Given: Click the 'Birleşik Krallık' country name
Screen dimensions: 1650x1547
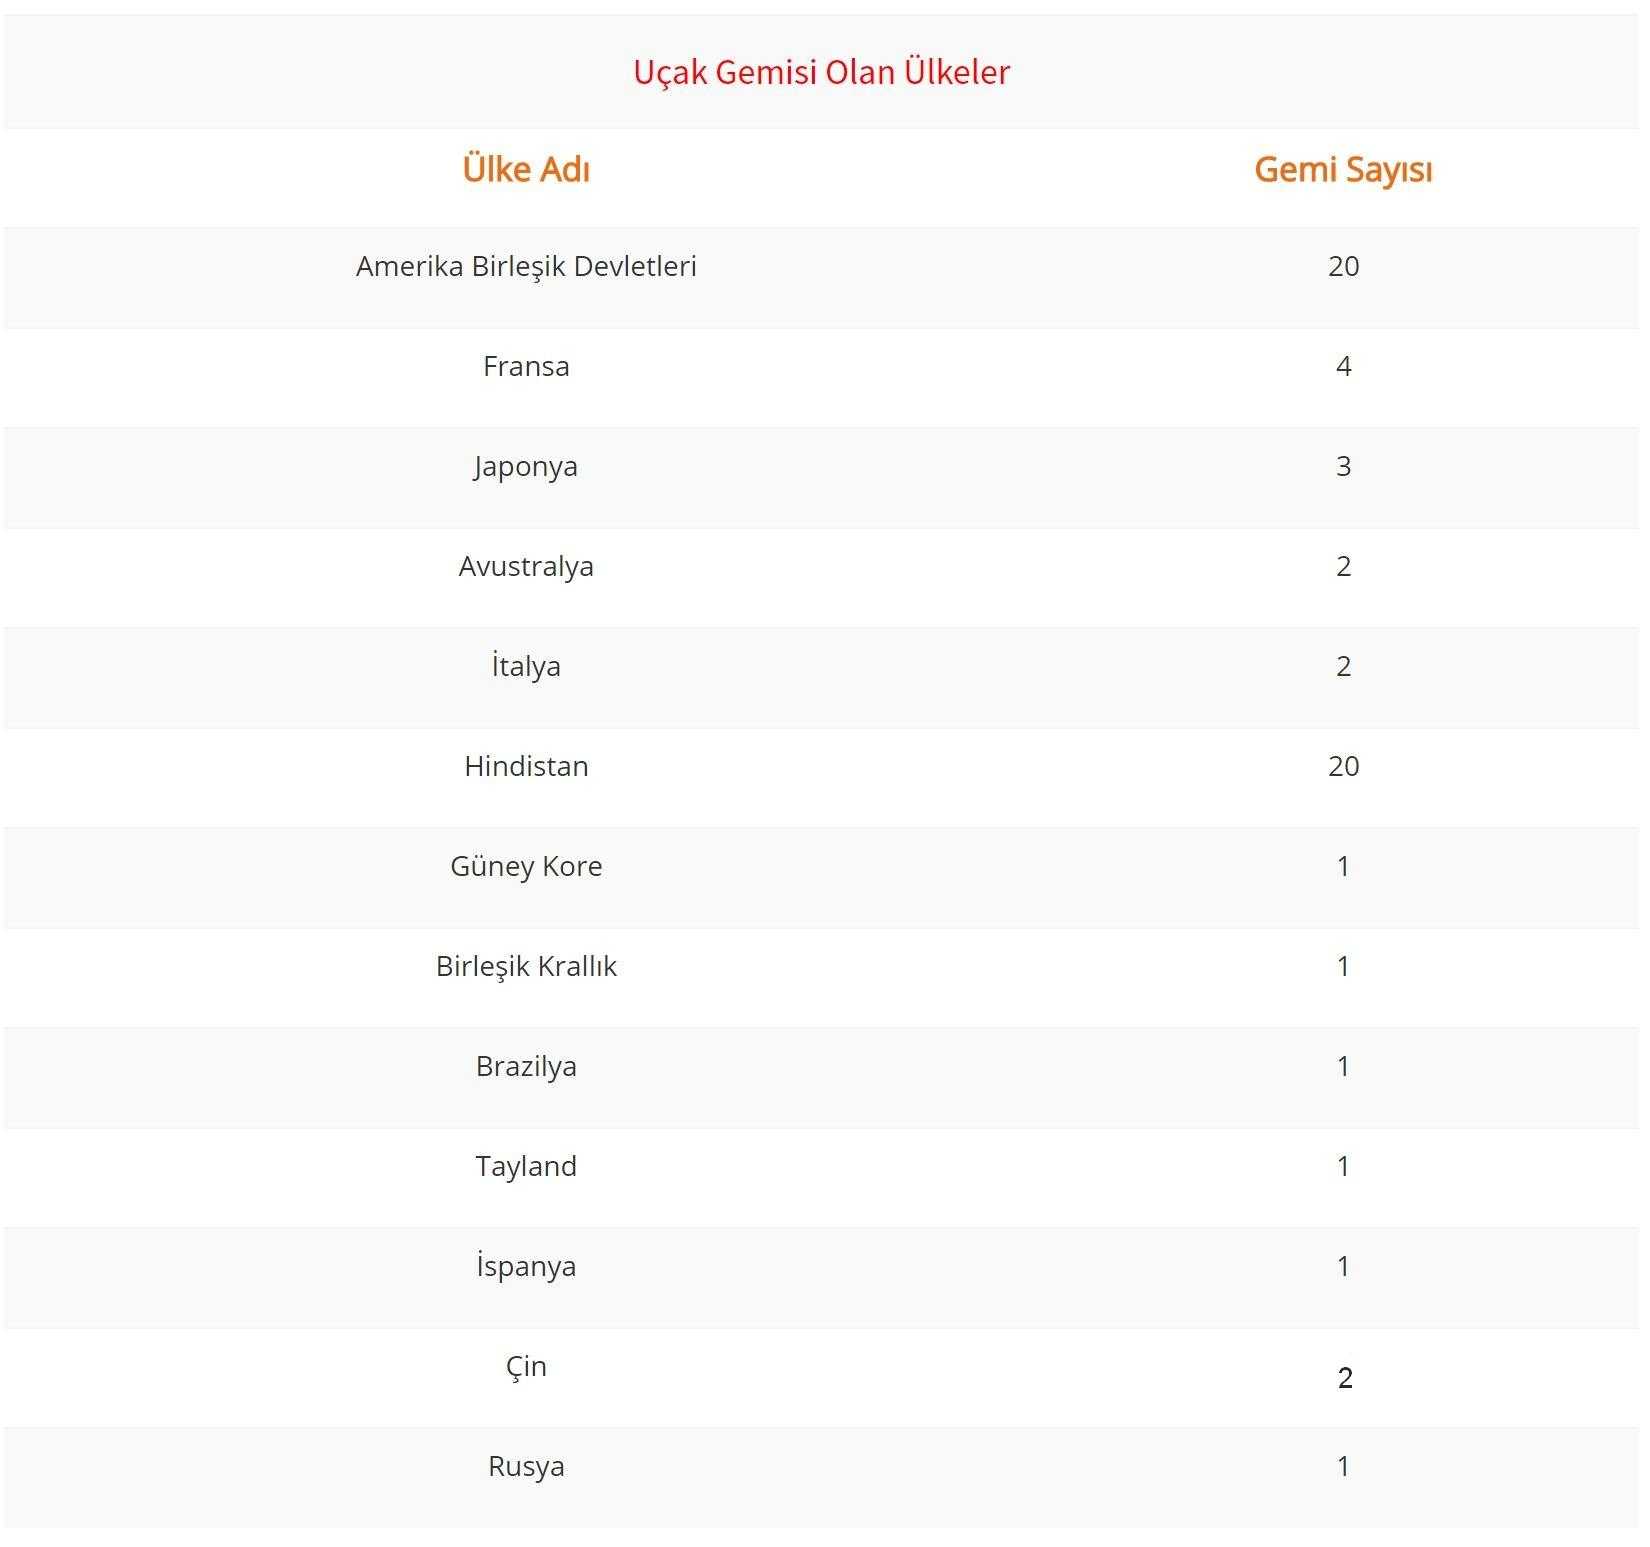Looking at the screenshot, I should pos(526,966).
